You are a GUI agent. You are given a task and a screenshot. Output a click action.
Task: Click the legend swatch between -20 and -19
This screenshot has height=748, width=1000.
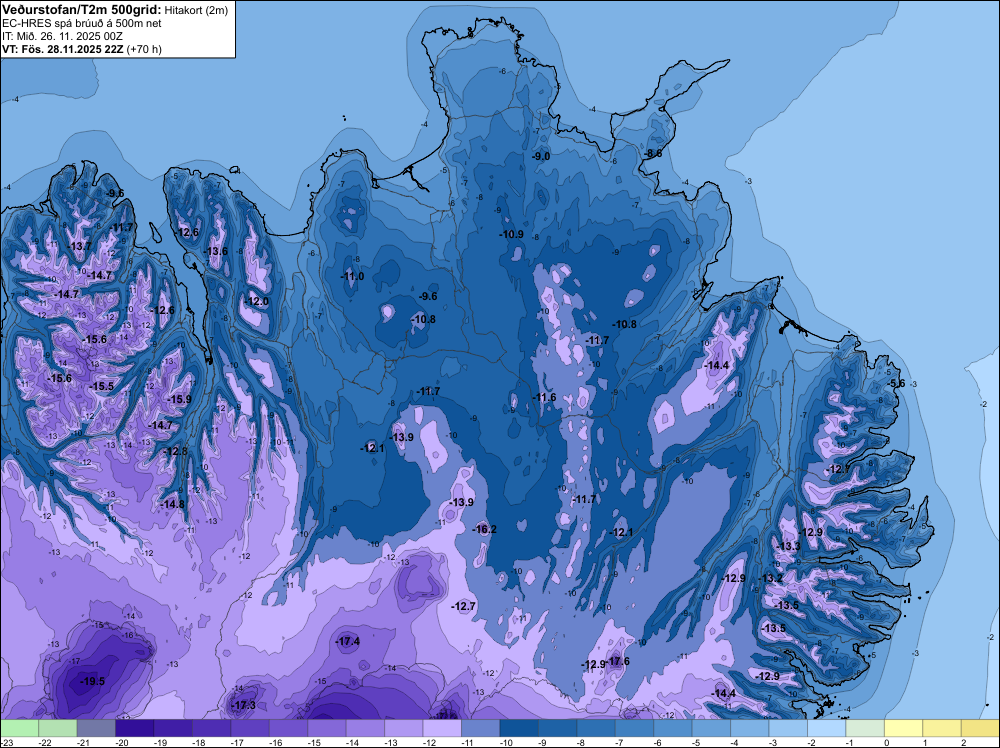point(135,728)
